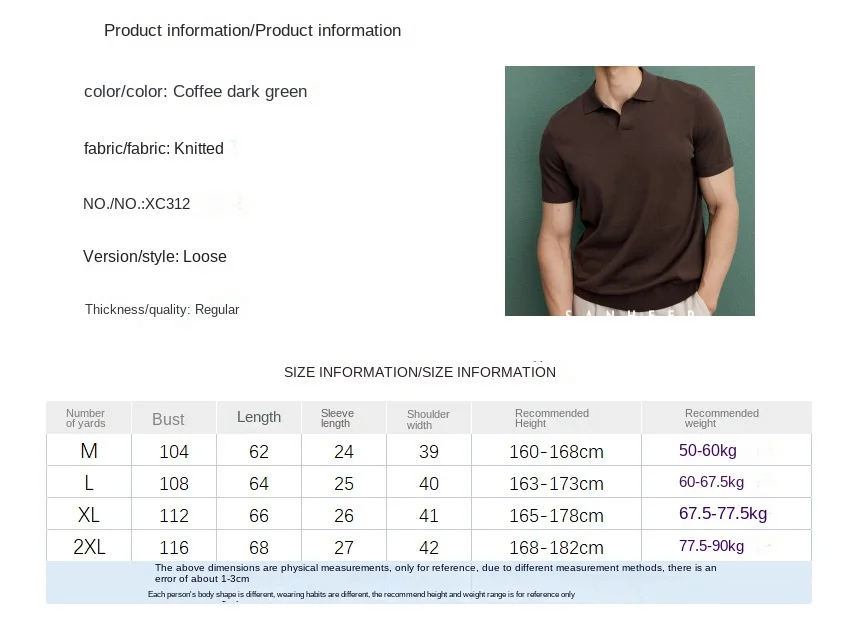Image resolution: width=849 pixels, height=632 pixels.
Task: Click length value '68'
Action: (x=259, y=548)
